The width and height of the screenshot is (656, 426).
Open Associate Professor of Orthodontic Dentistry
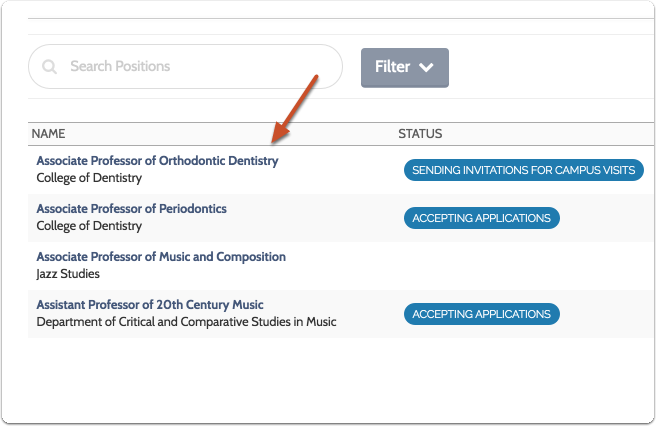tap(157, 161)
